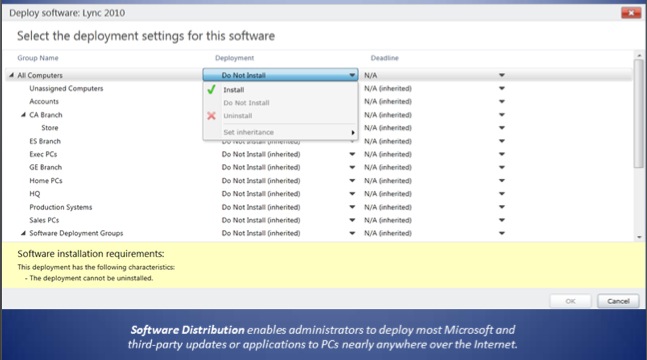Select the GE Branch group
The image size is (647, 360).
pos(45,167)
